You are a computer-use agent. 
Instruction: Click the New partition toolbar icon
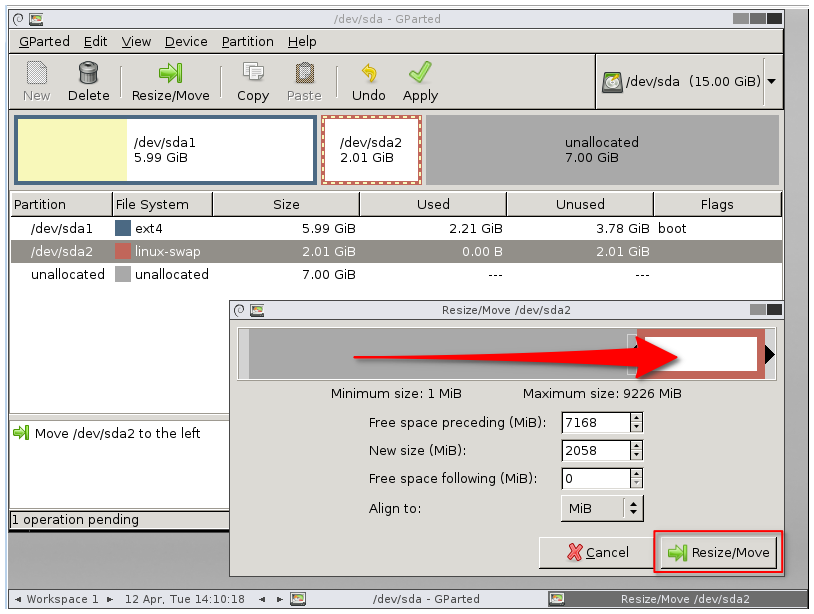(x=36, y=73)
